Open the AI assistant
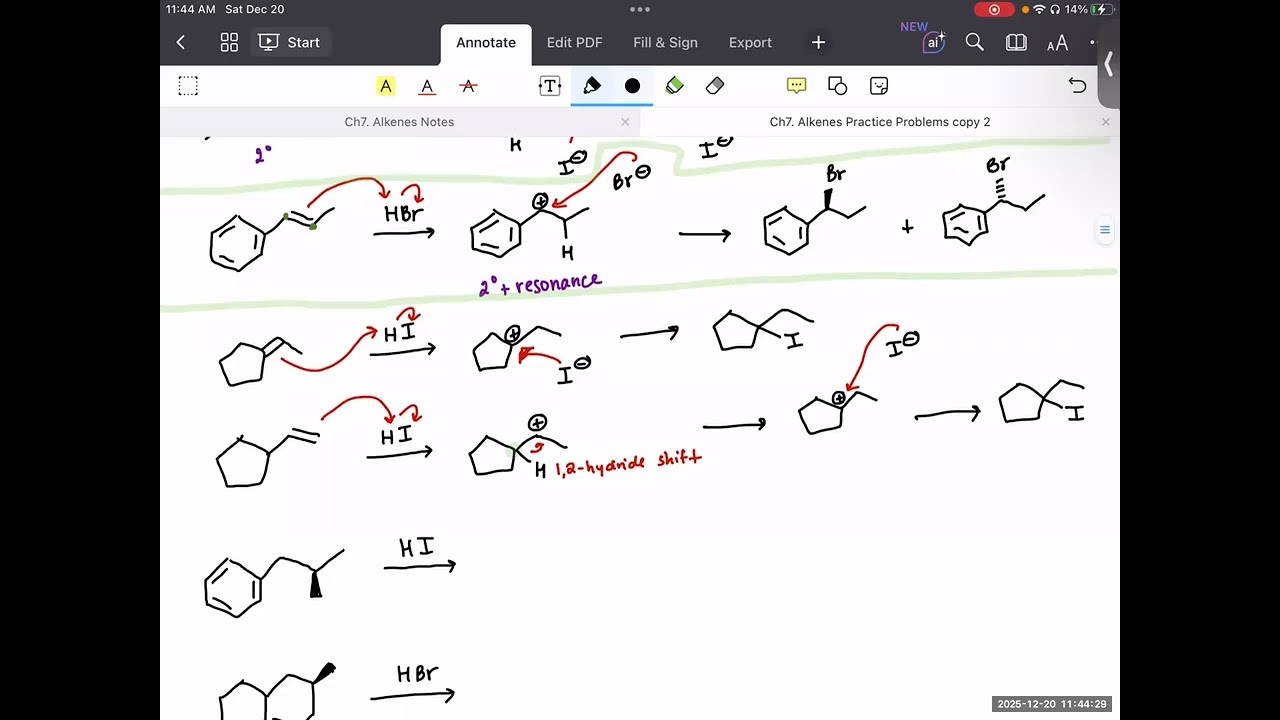The width and height of the screenshot is (1280, 720). 933,42
